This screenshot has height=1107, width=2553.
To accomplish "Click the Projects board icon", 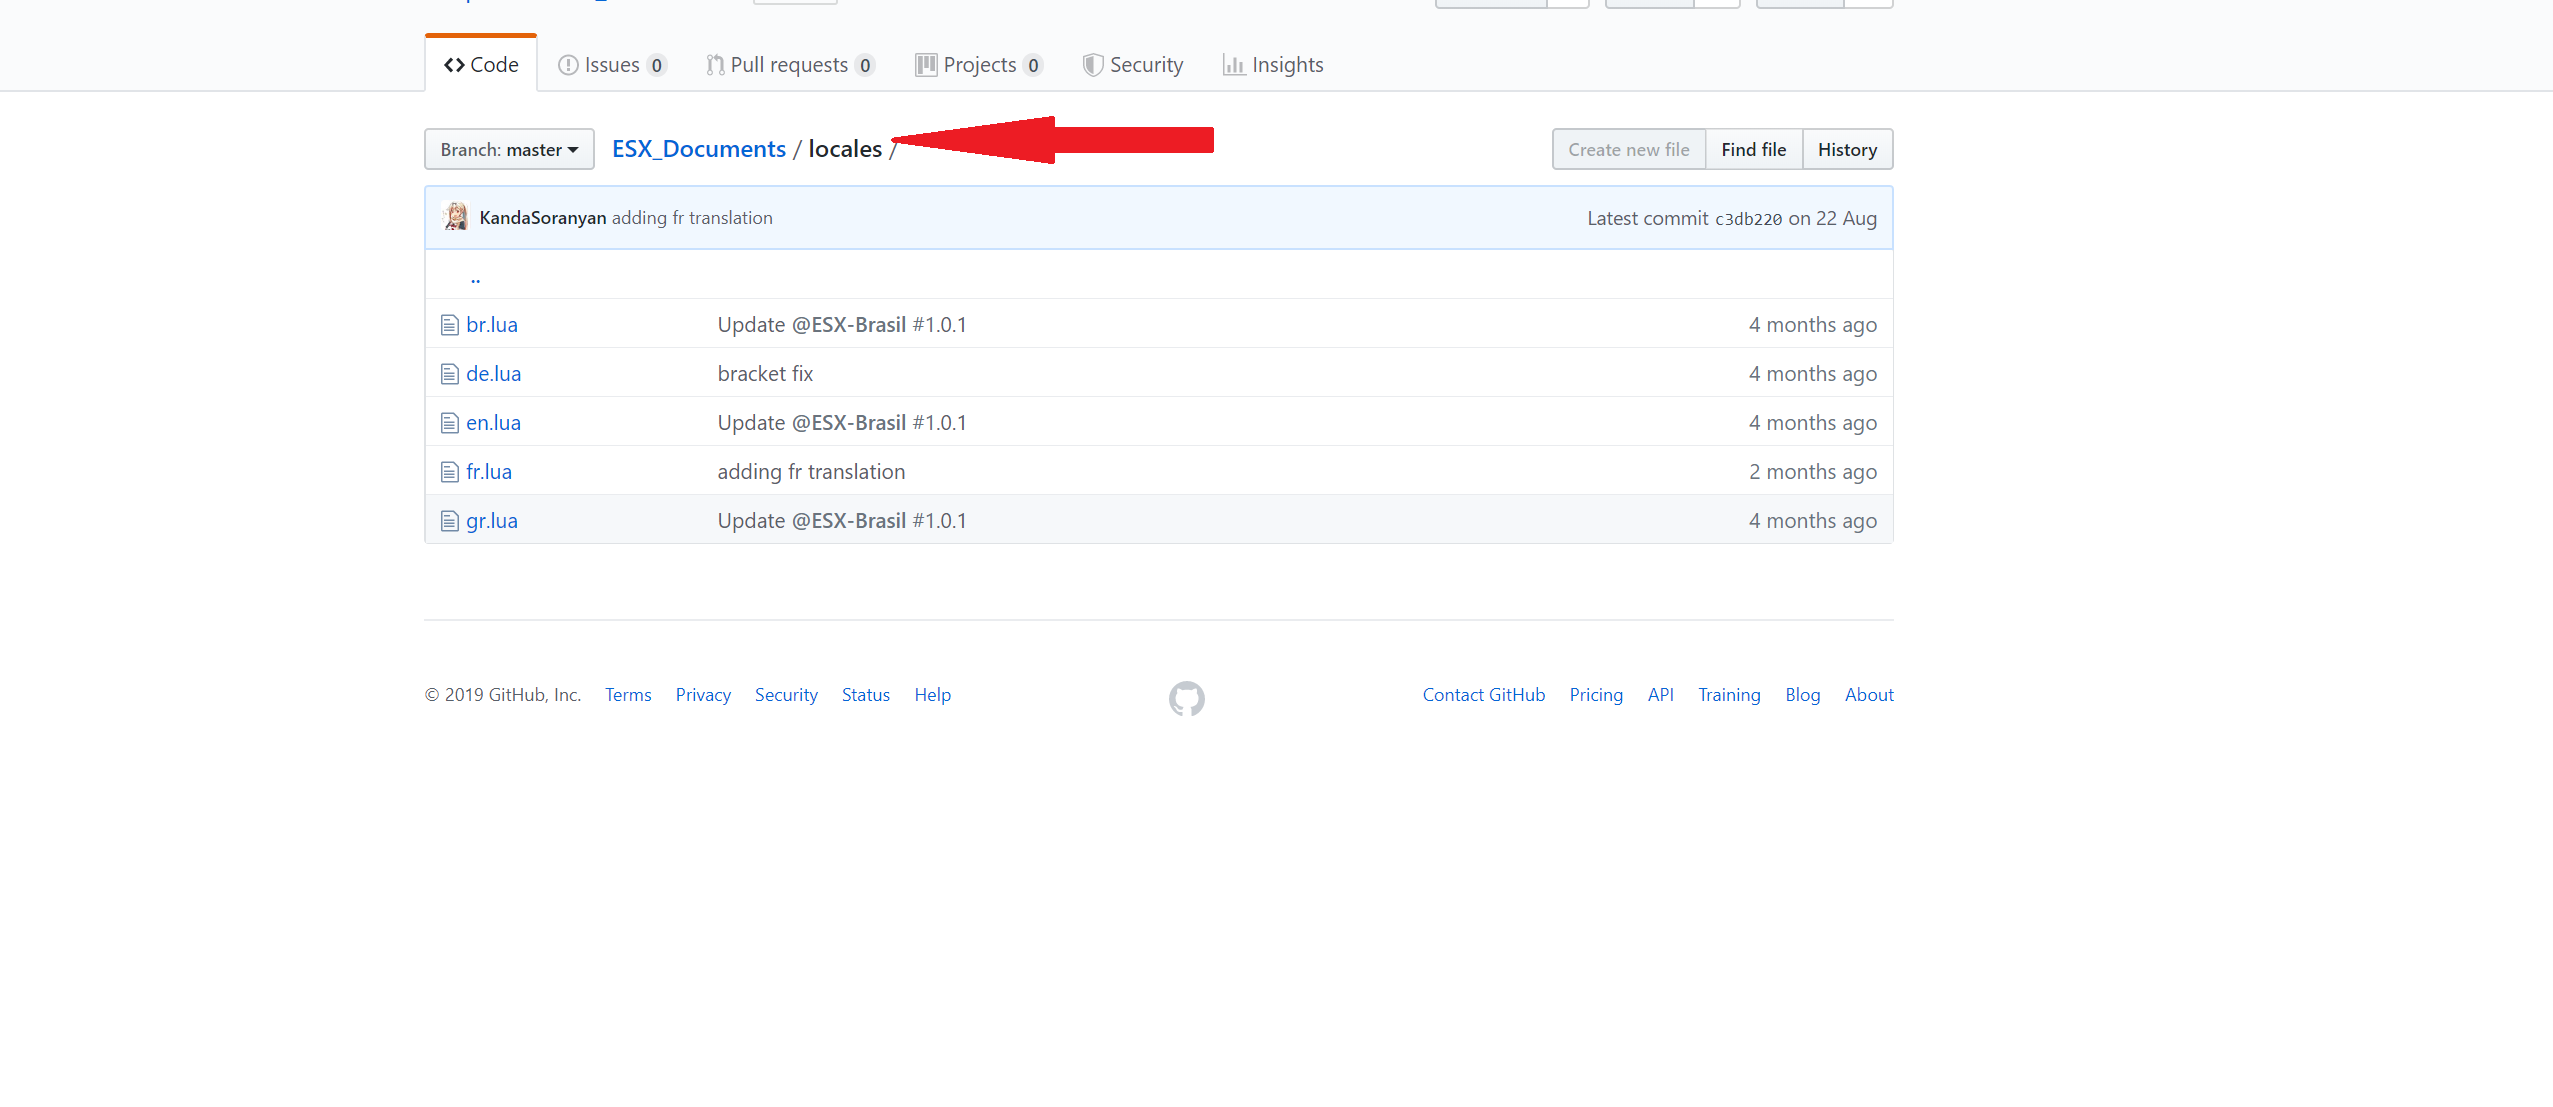I will click(x=924, y=64).
